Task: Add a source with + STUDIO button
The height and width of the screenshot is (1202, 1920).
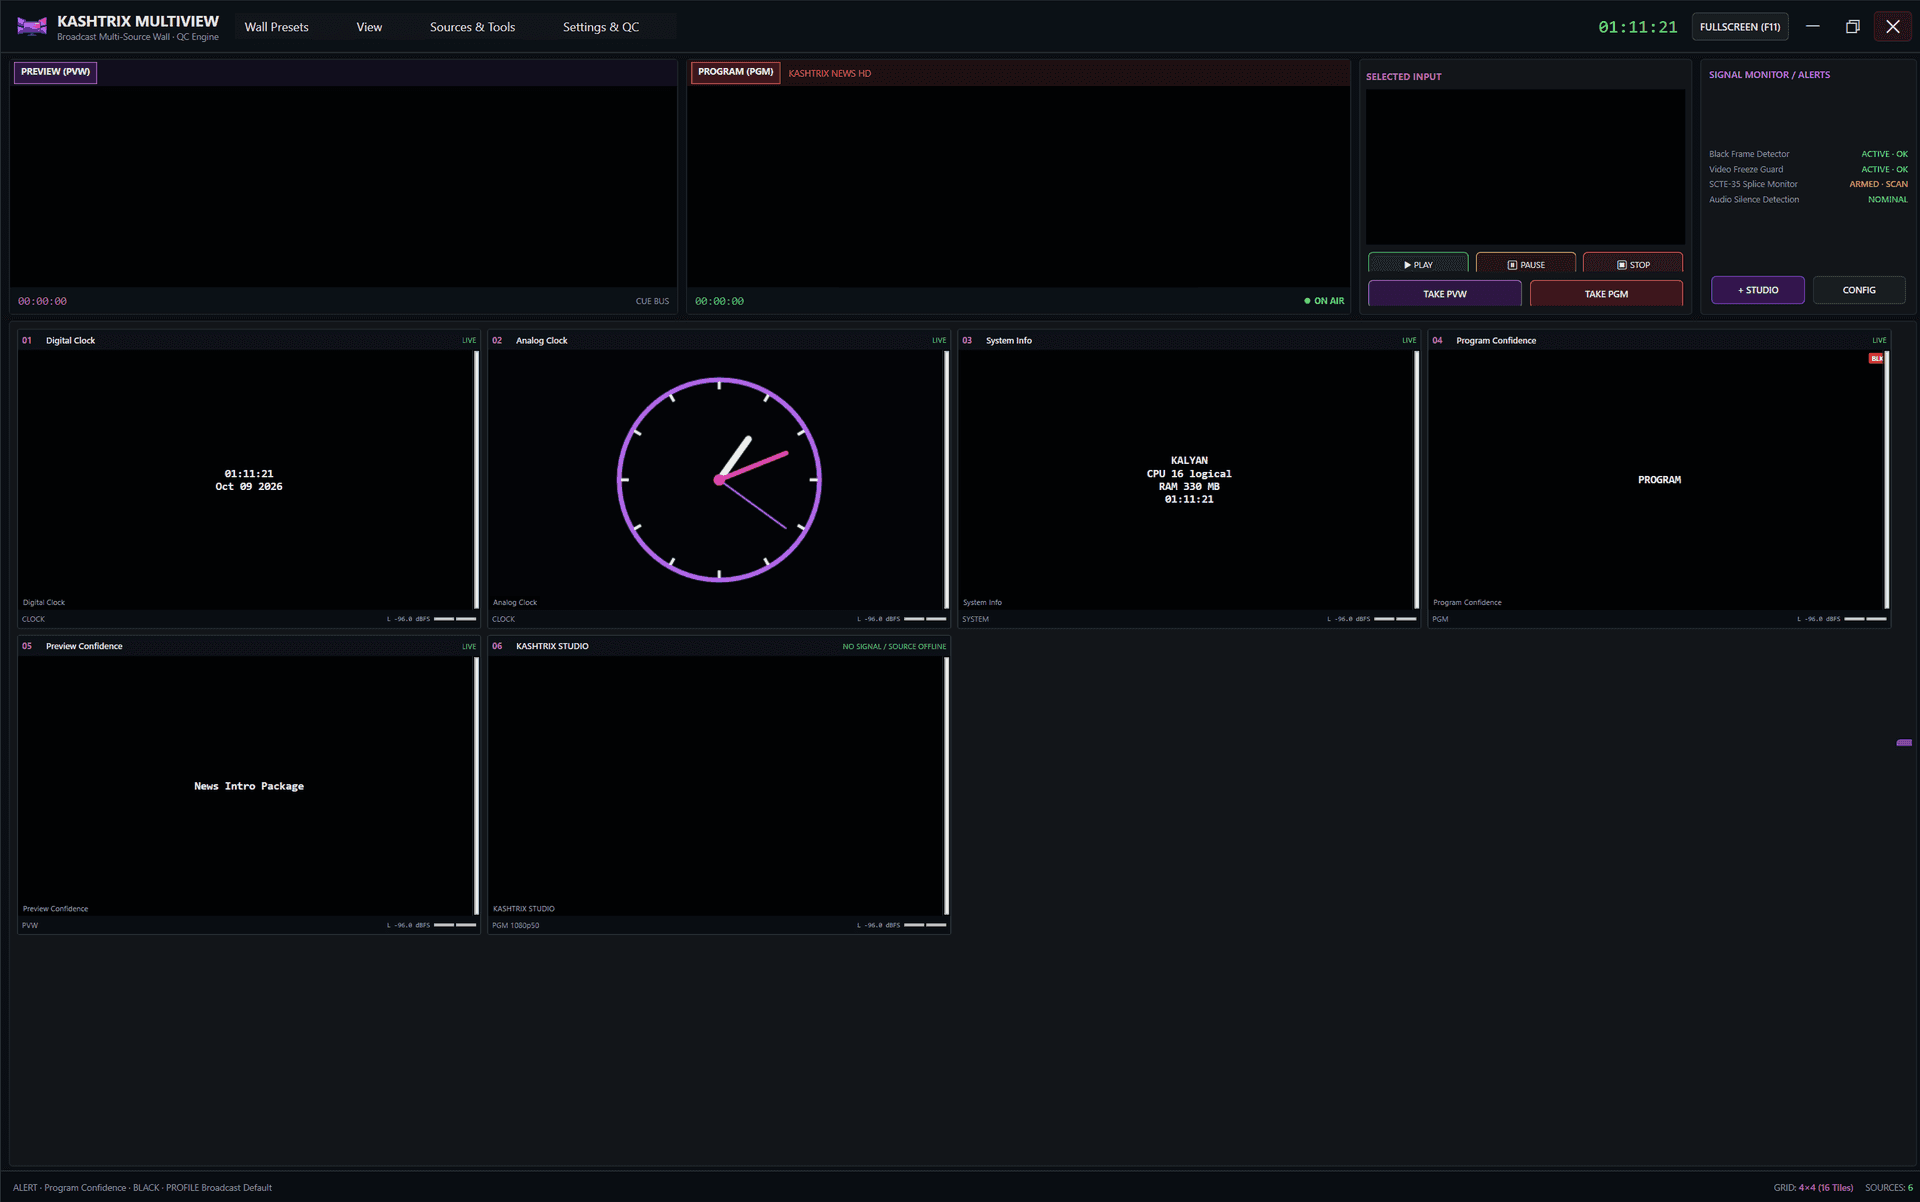Action: tap(1758, 290)
